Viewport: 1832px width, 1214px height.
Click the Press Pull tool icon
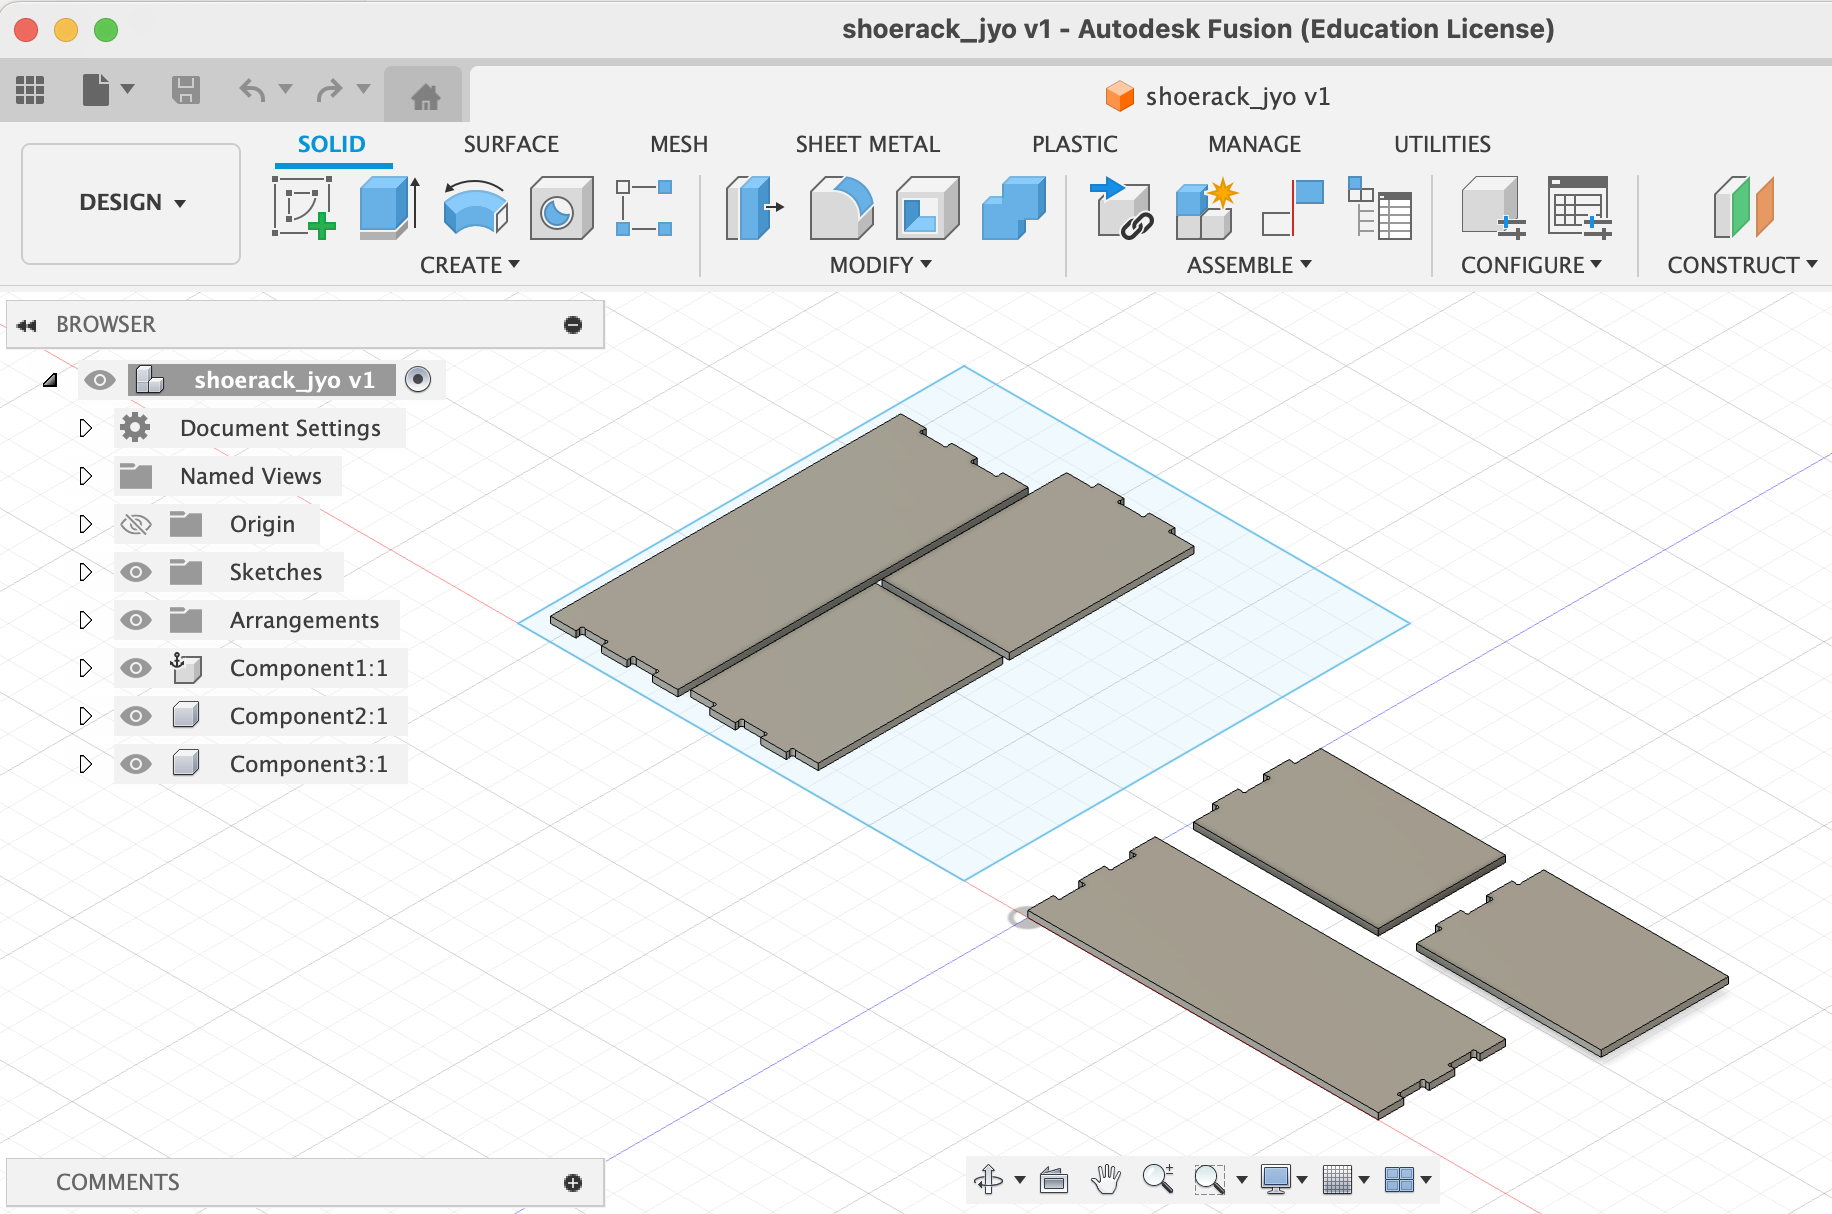pyautogui.click(x=754, y=207)
